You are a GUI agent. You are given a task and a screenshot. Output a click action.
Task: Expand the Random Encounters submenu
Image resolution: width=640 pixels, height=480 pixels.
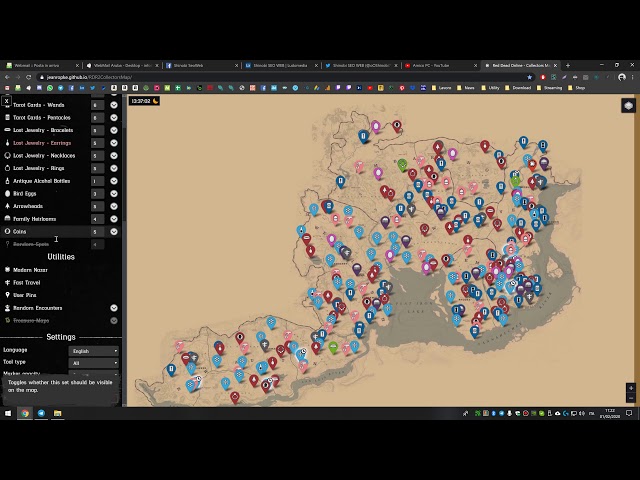click(114, 308)
